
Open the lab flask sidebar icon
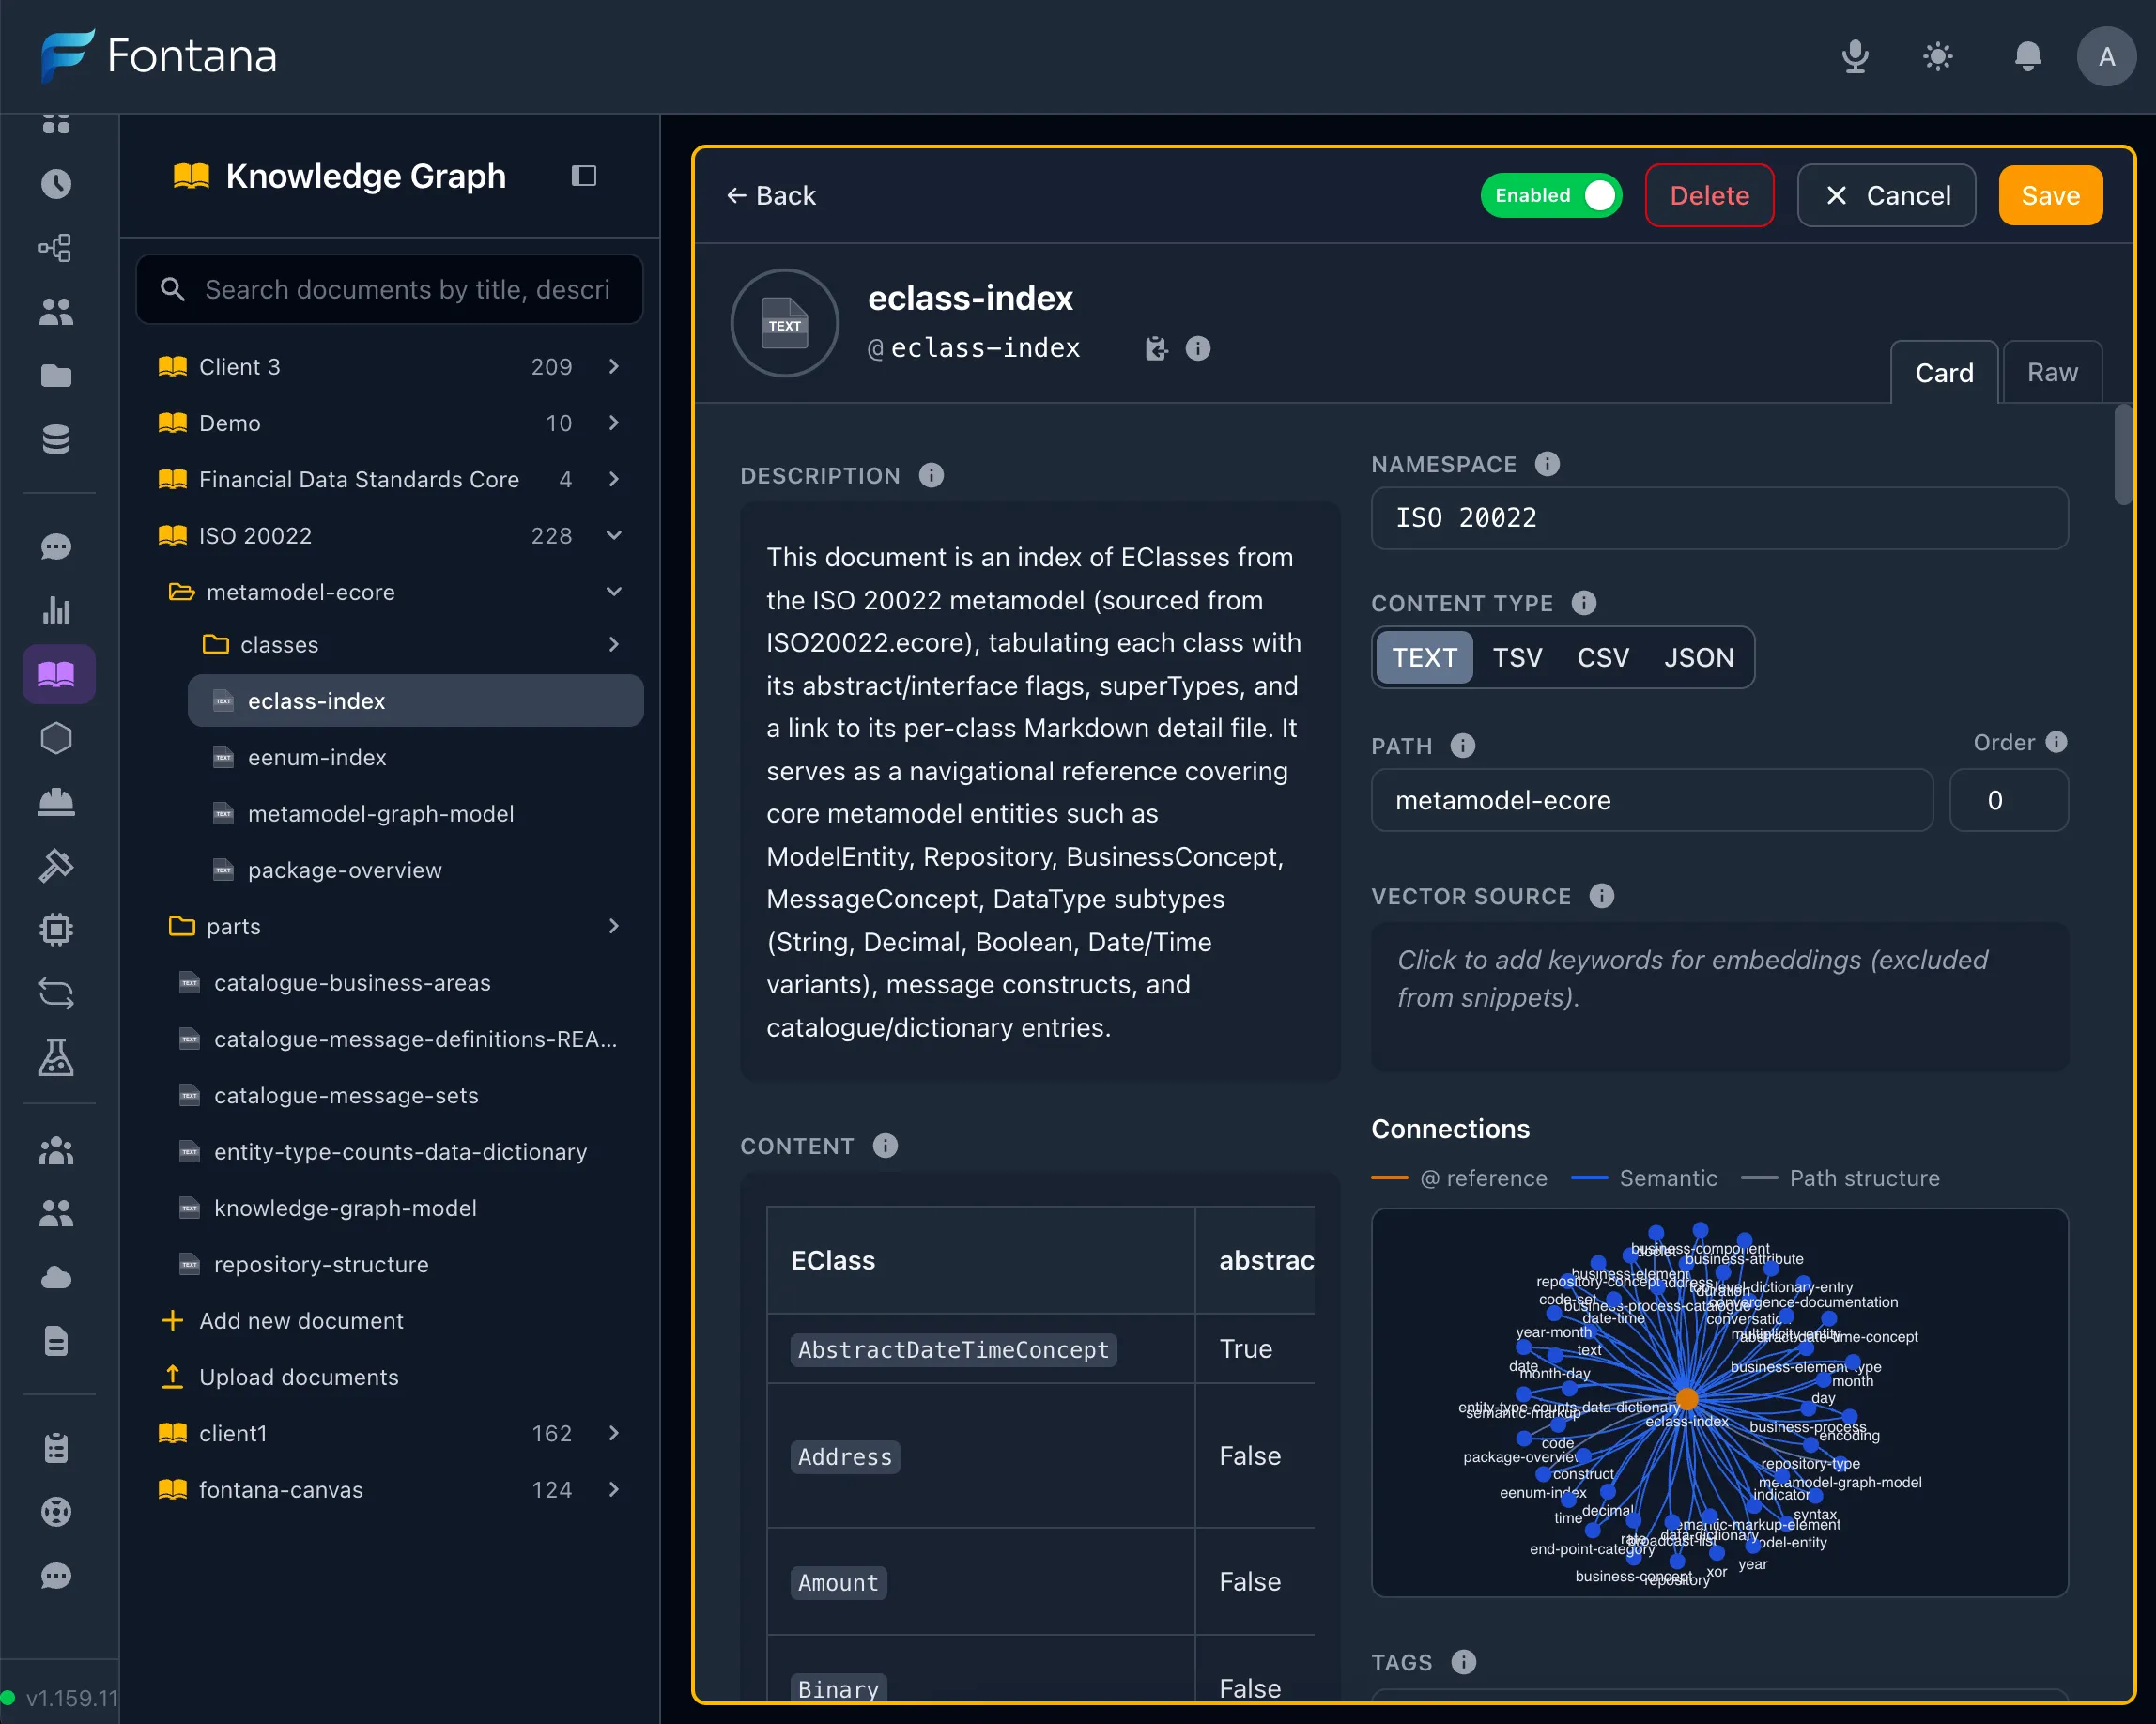tap(56, 1057)
